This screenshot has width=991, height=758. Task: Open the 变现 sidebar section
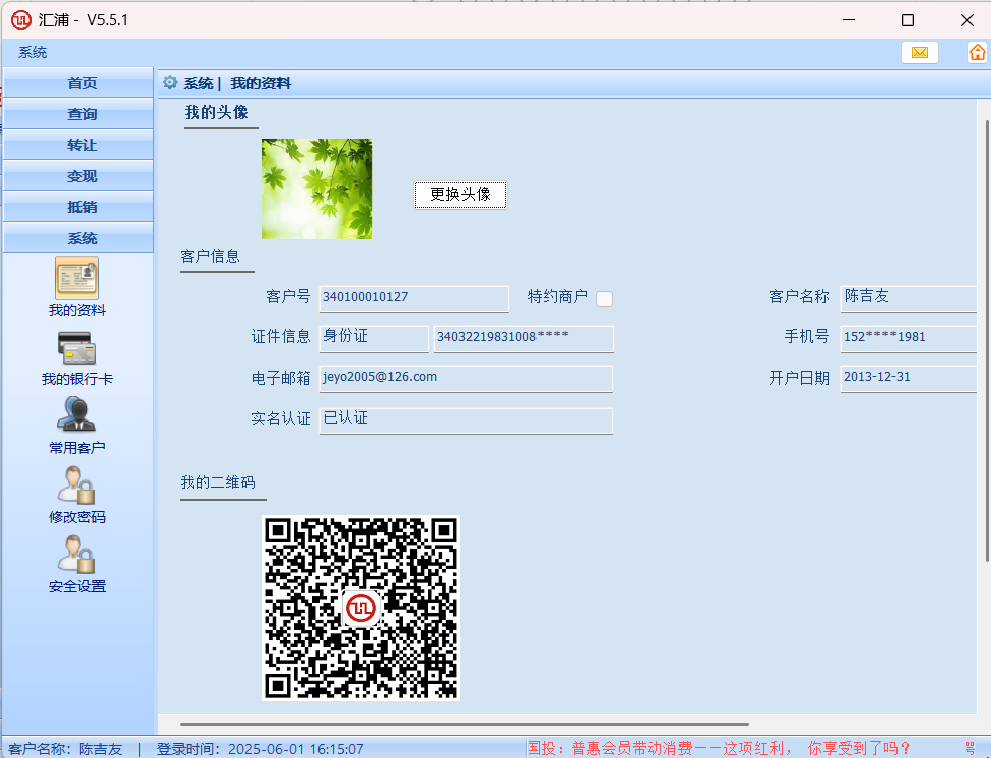[x=78, y=177]
